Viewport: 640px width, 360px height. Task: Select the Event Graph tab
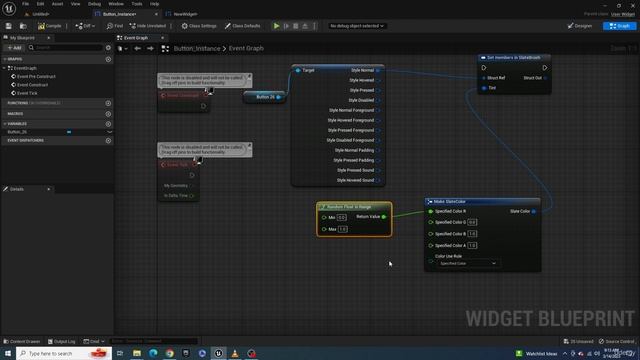136,38
